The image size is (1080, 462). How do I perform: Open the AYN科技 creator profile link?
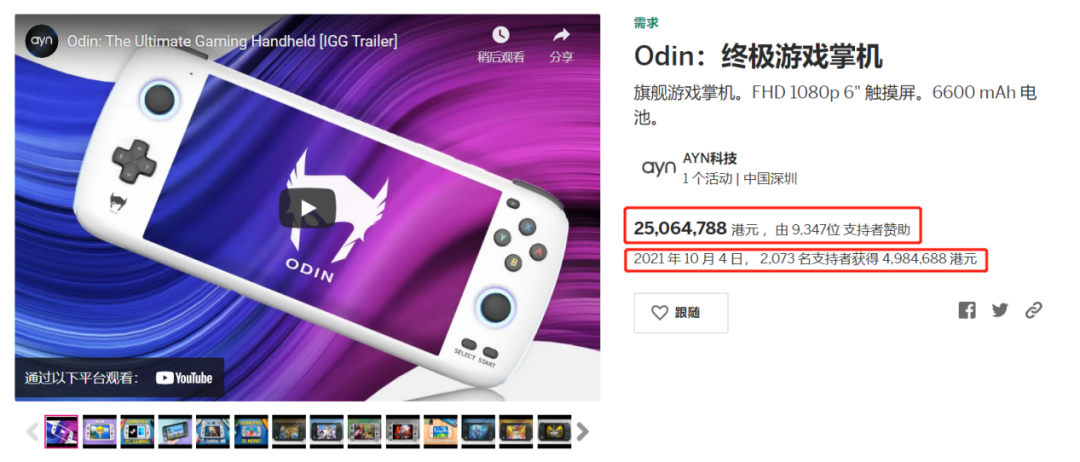click(x=709, y=158)
